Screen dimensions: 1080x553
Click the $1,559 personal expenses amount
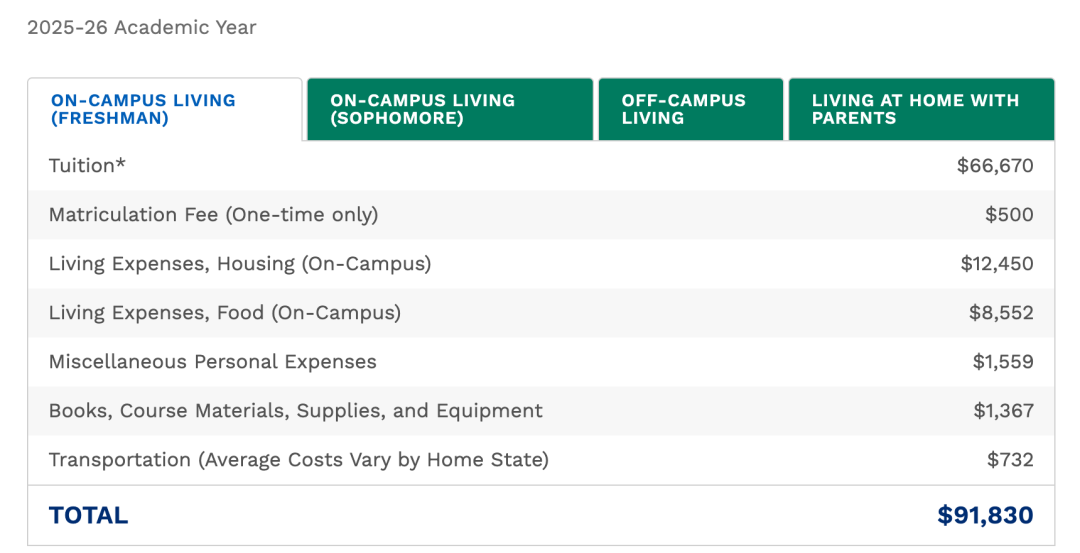pos(1003,362)
